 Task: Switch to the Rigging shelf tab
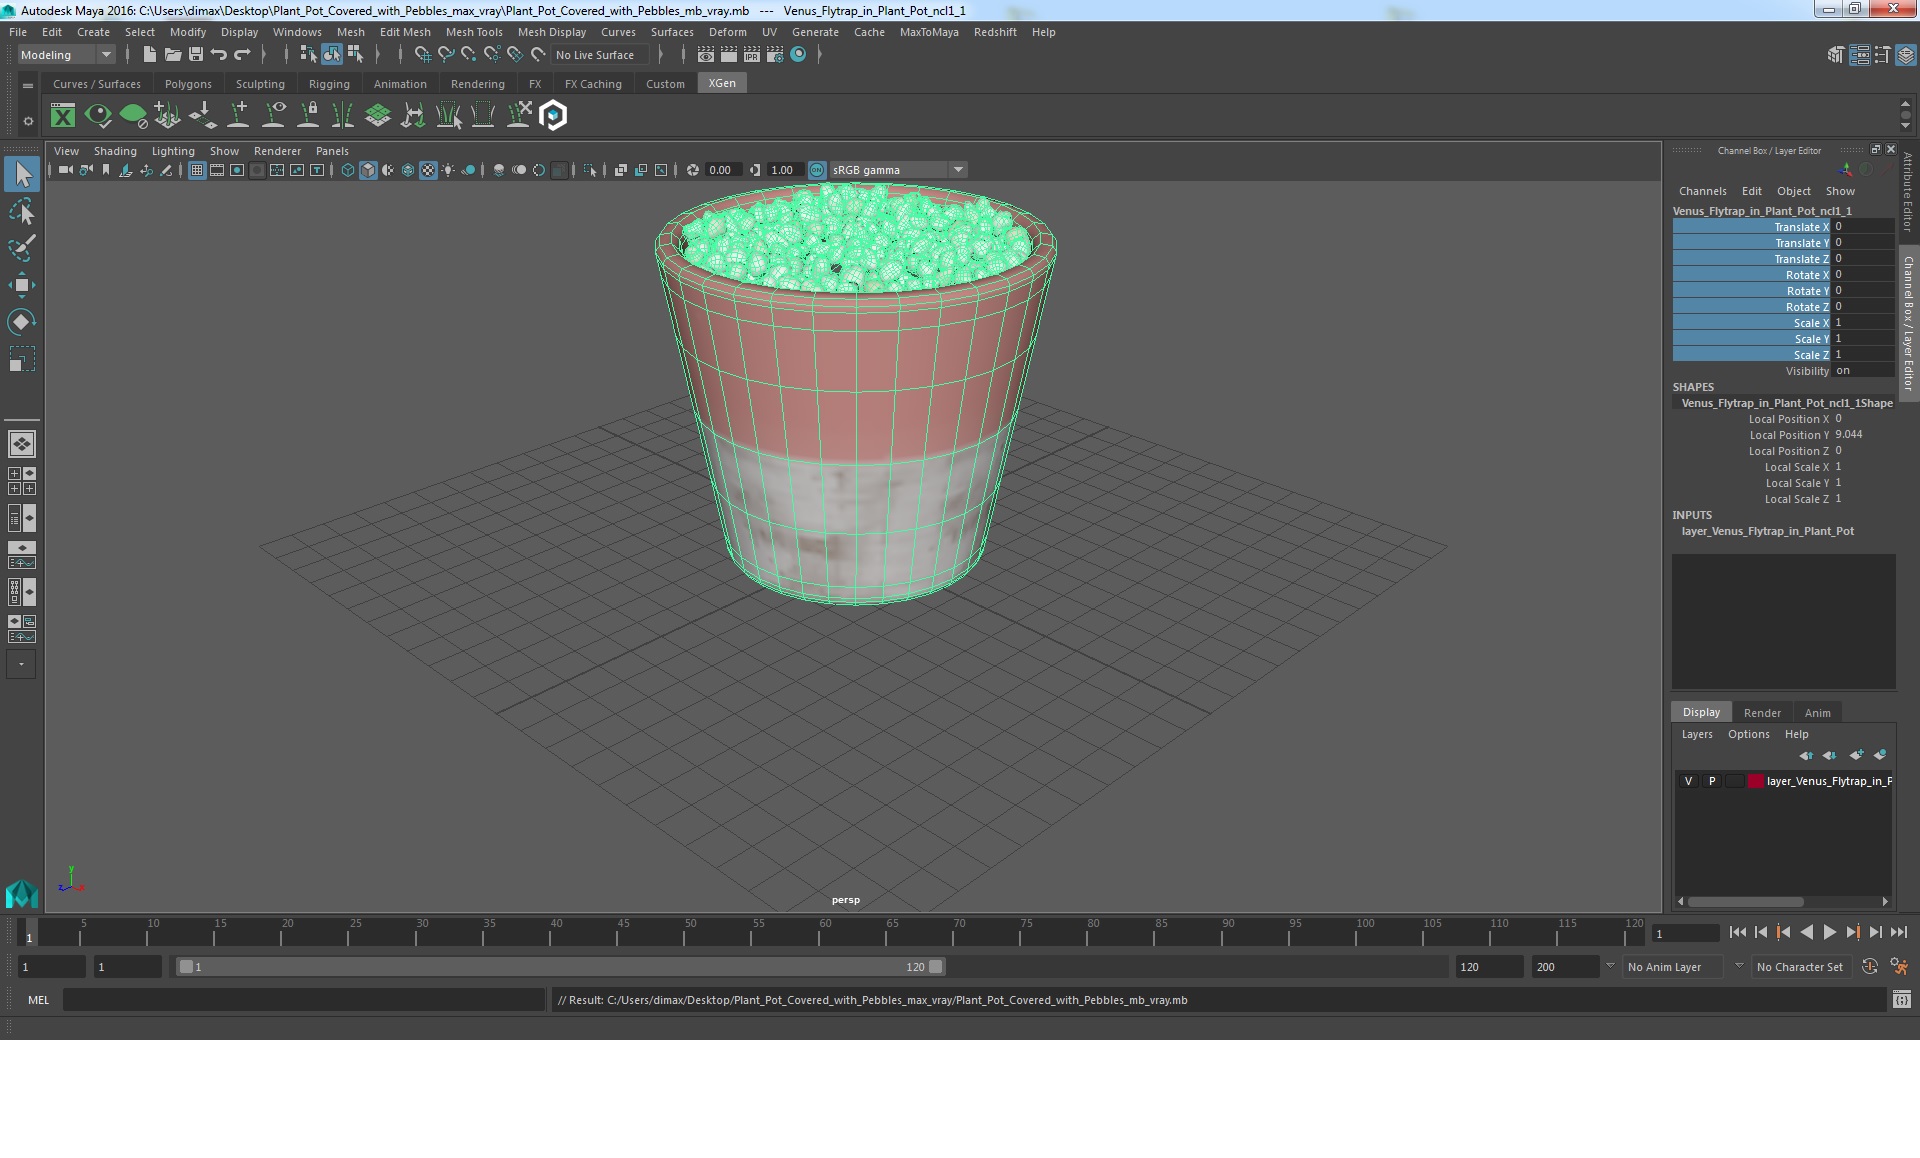point(329,84)
